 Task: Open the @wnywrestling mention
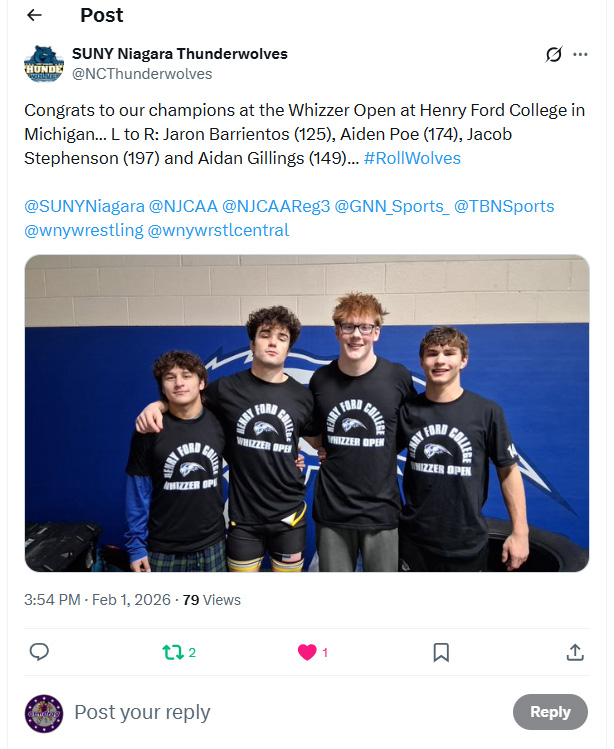[84, 230]
